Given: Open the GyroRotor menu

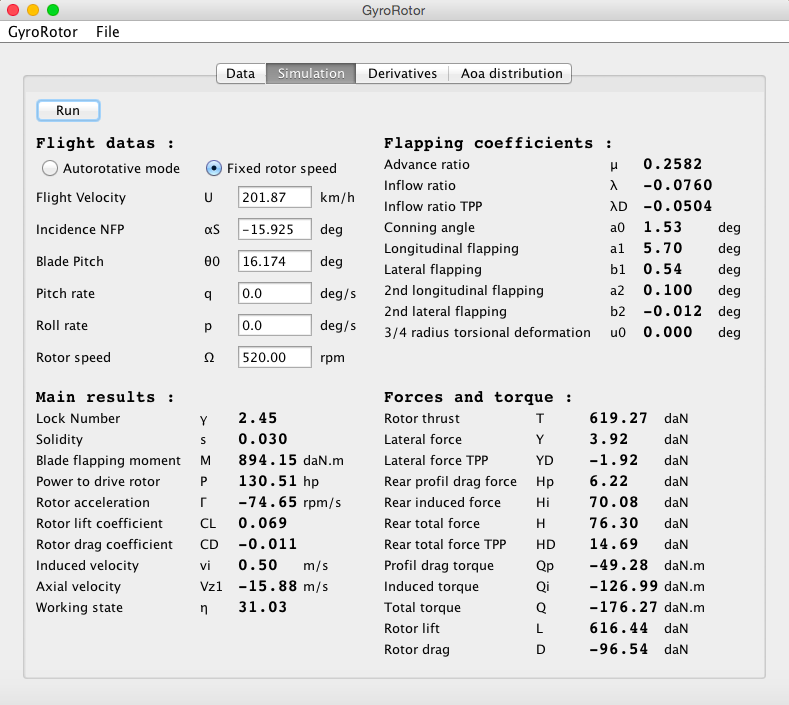Looking at the screenshot, I should (43, 32).
